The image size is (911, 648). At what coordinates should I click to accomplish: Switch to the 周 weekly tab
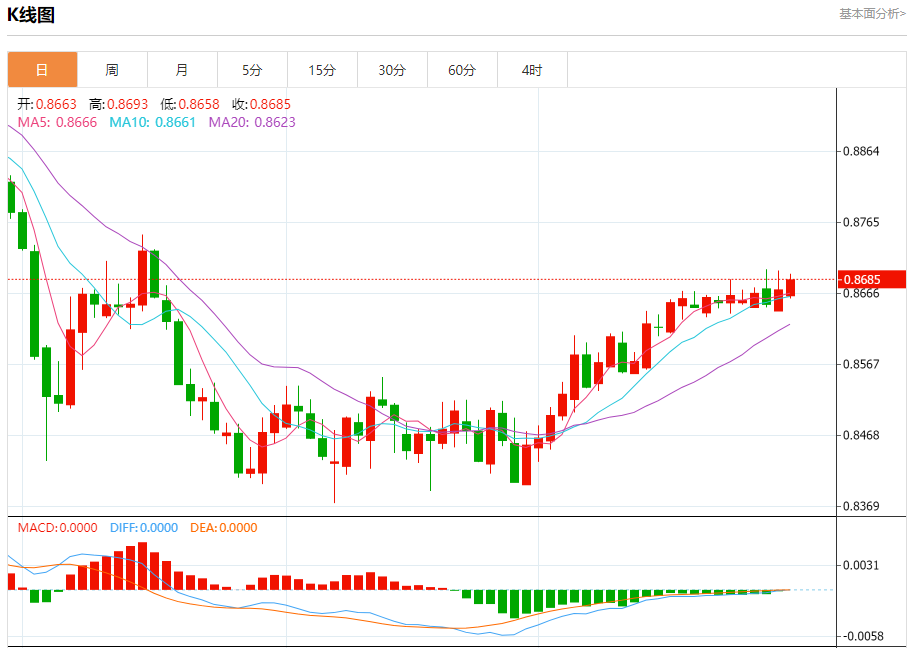click(x=112, y=70)
